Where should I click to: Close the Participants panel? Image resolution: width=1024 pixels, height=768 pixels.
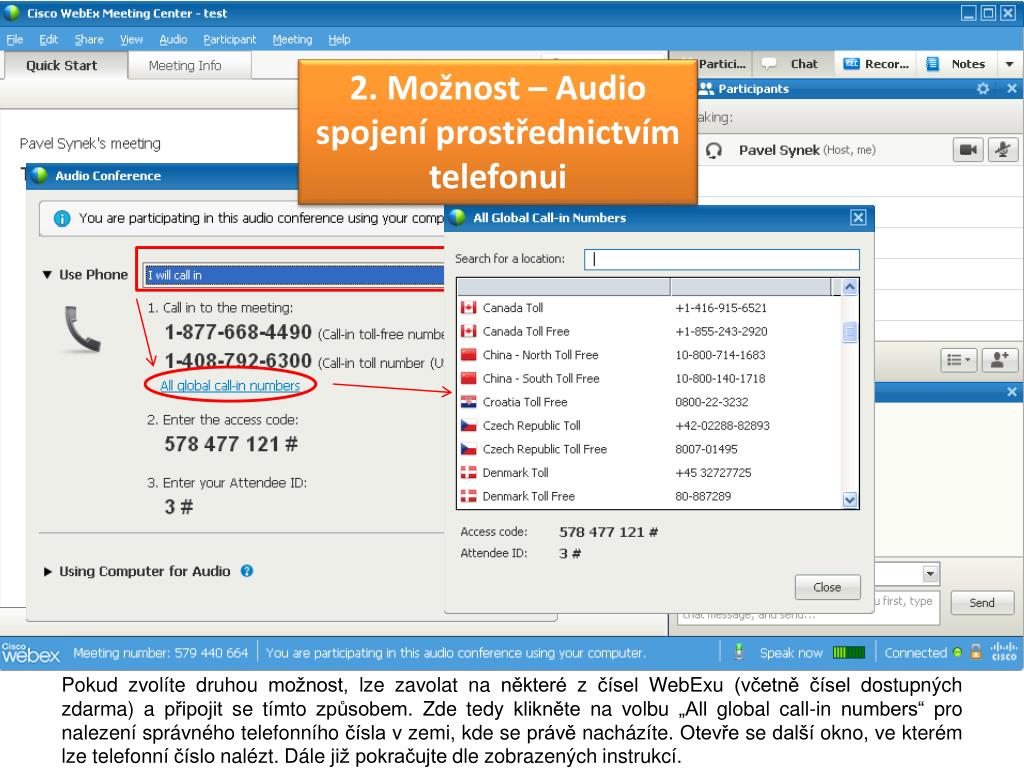(x=1012, y=89)
